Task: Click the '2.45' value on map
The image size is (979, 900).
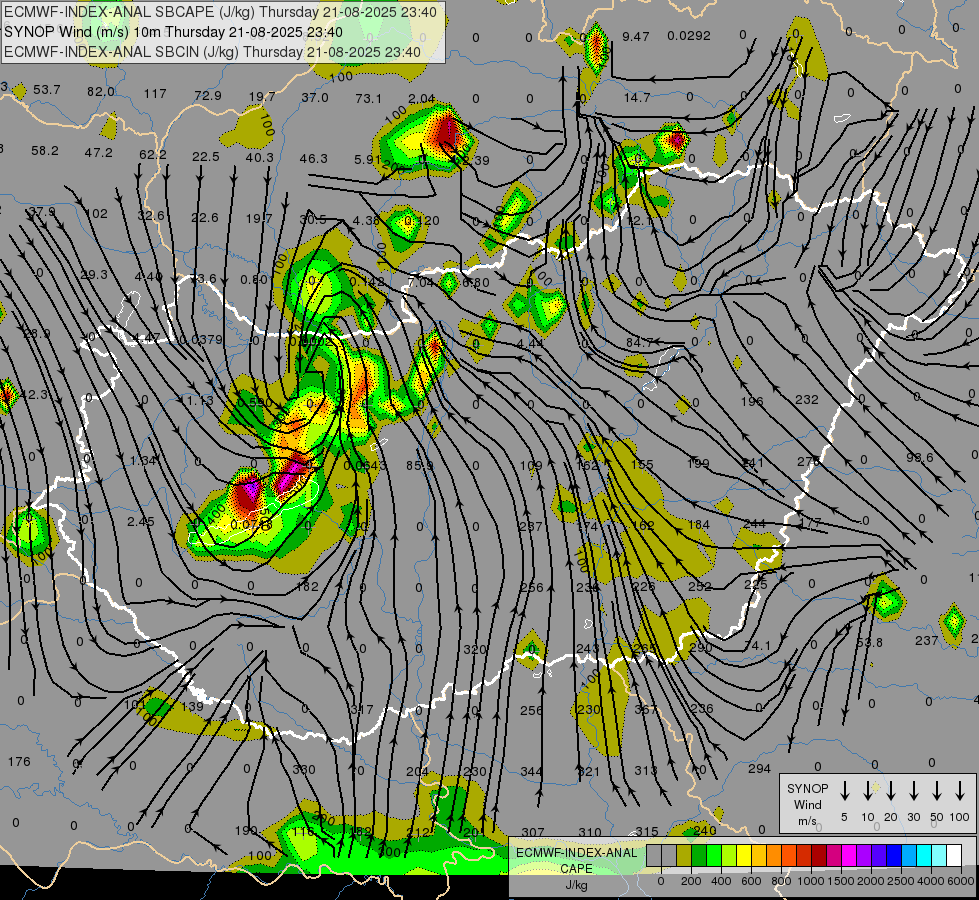Action: tap(140, 522)
